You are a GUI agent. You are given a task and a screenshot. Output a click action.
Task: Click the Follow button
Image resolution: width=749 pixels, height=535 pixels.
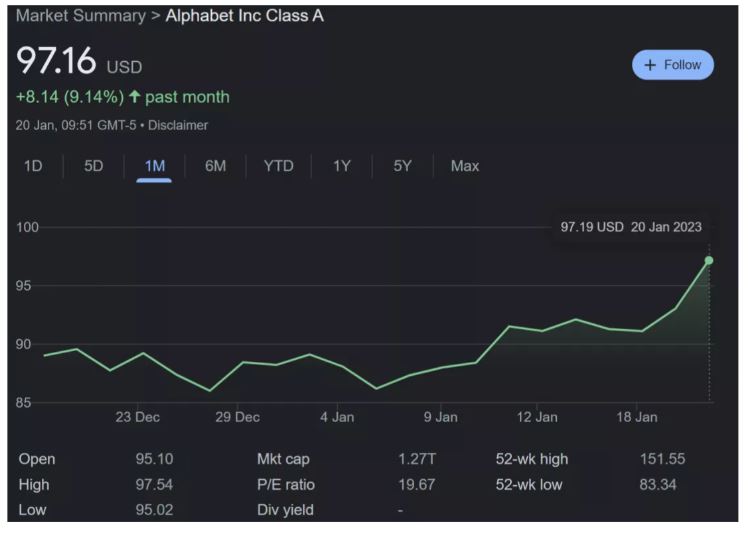click(672, 65)
